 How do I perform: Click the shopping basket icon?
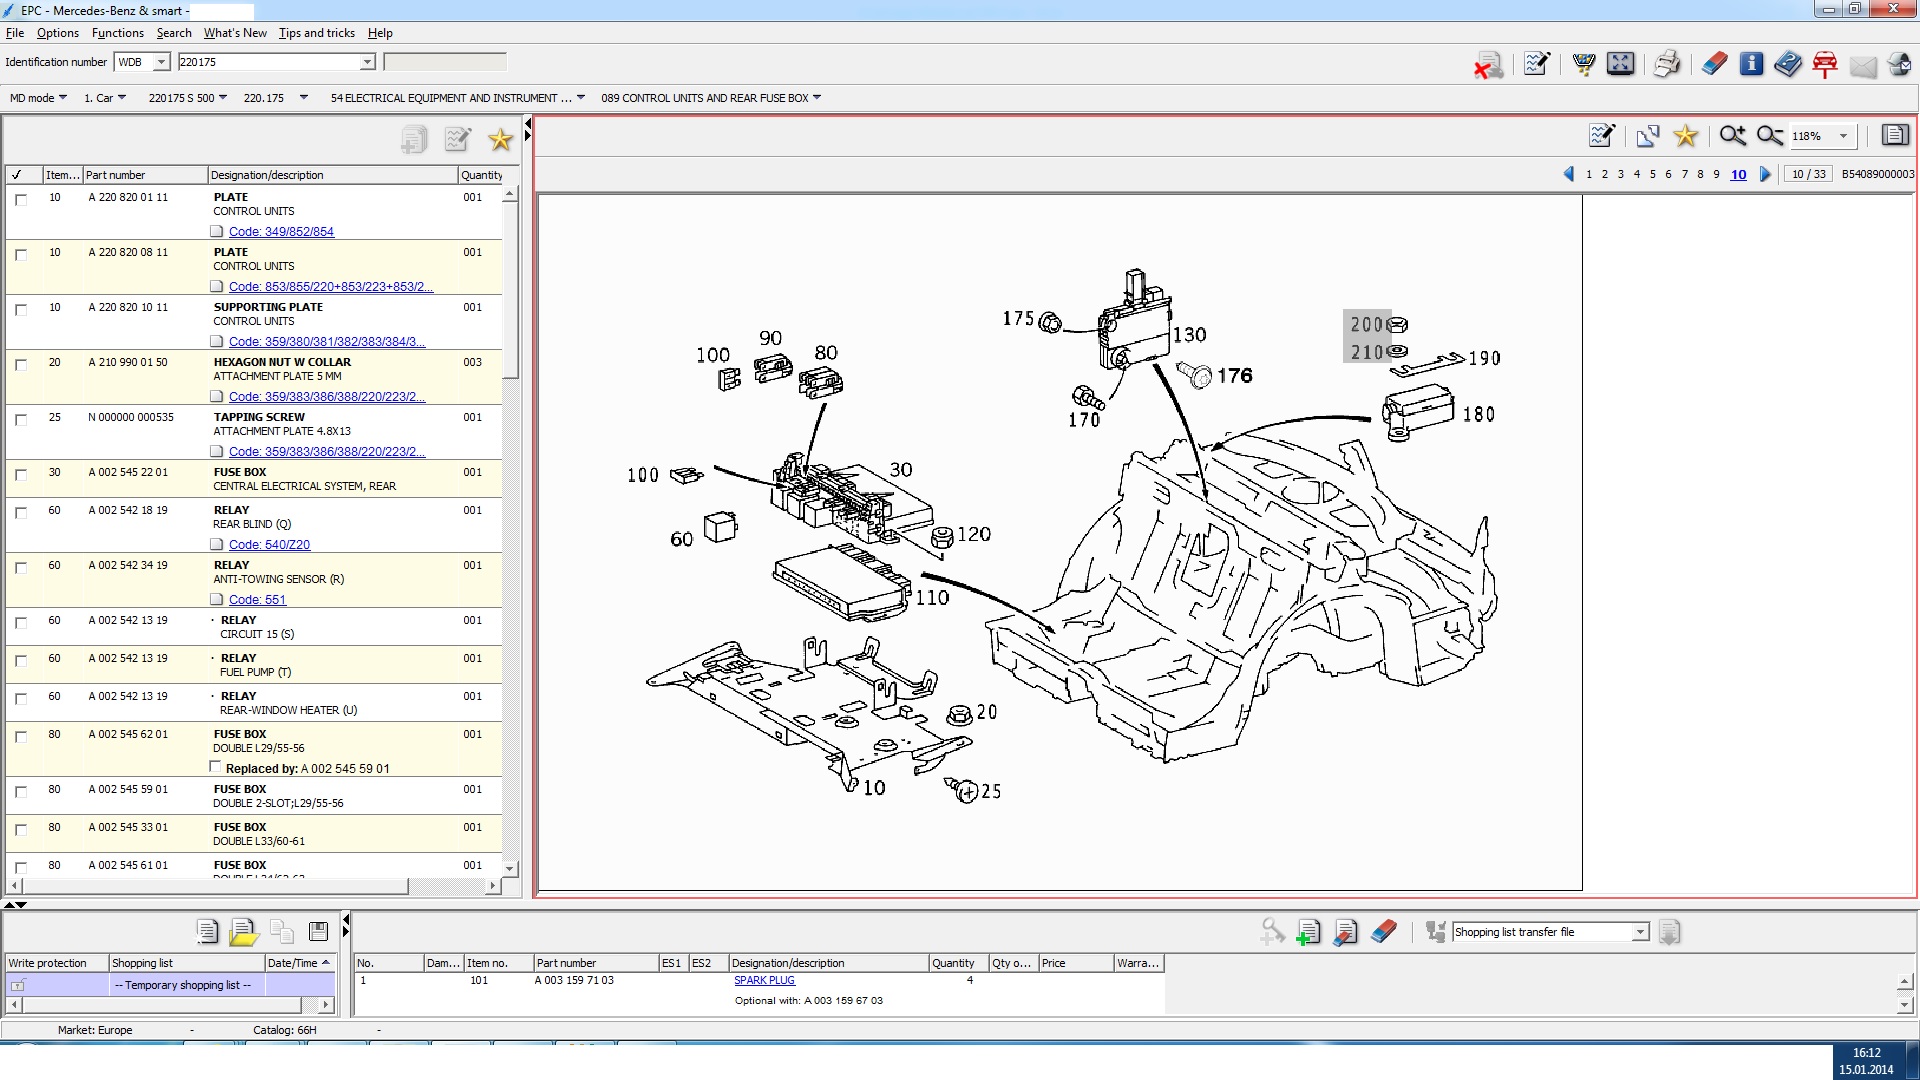[1584, 64]
